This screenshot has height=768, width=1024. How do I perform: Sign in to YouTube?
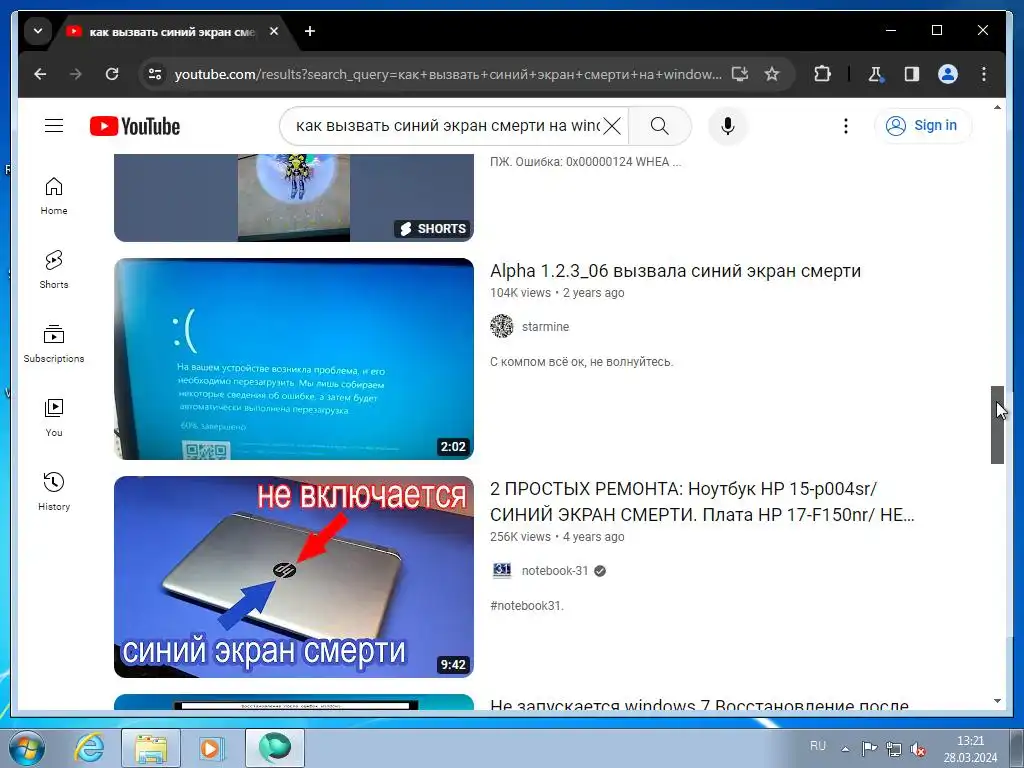pos(922,125)
